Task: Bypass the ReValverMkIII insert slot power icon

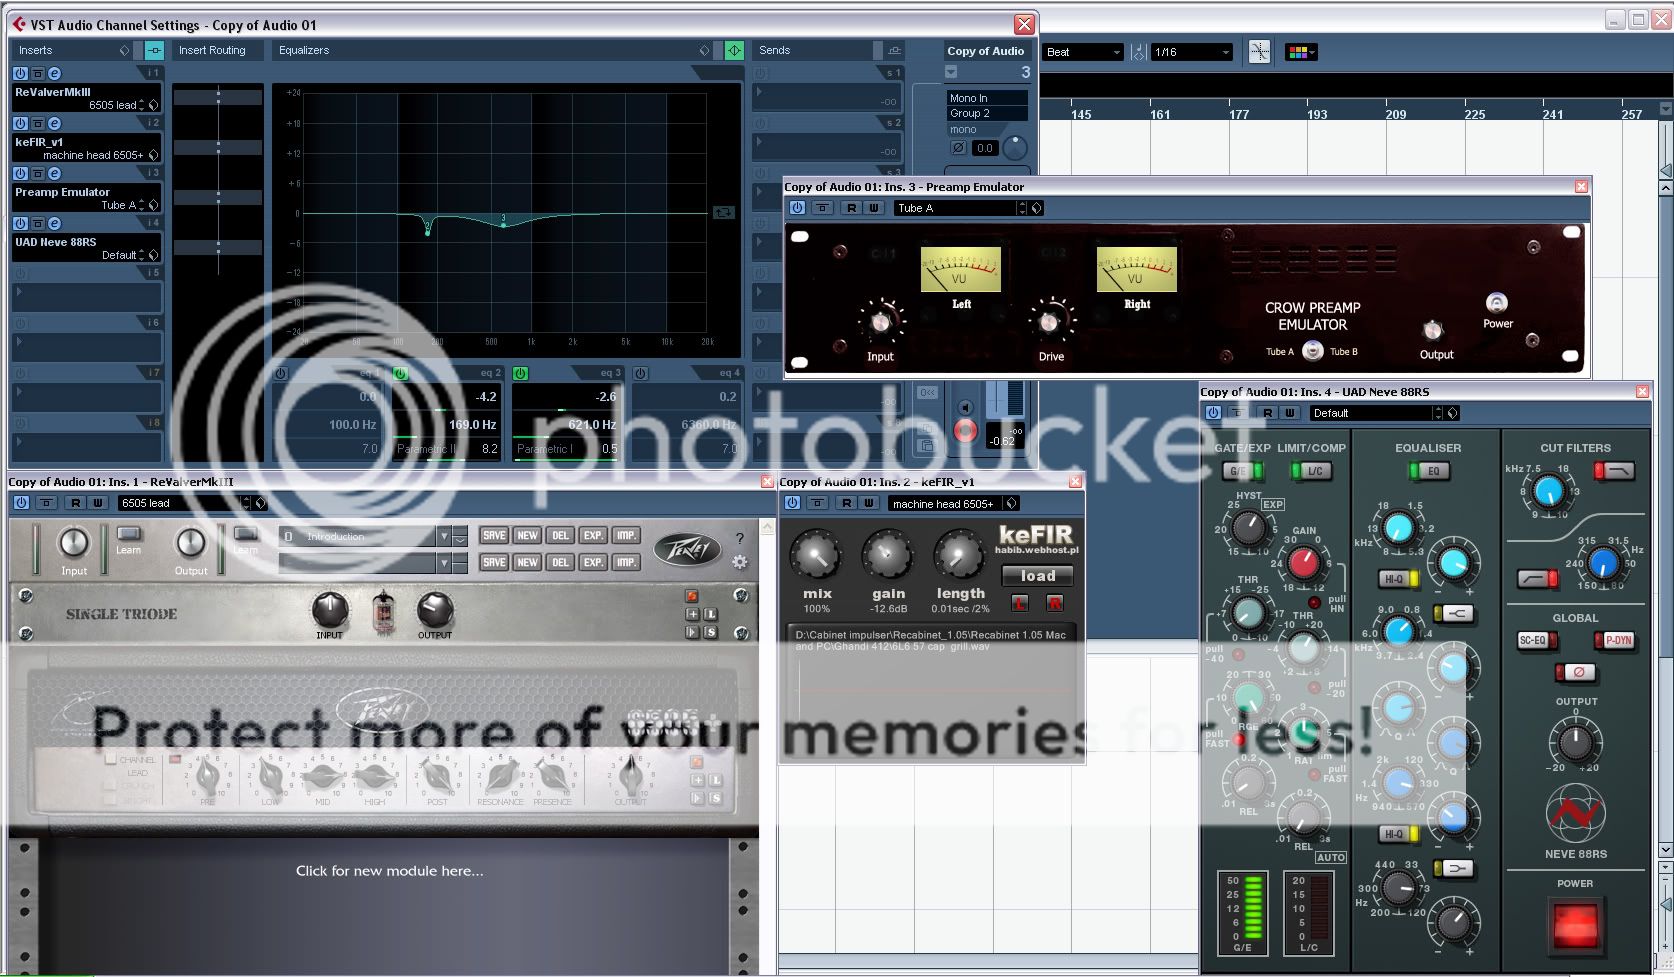Action: point(20,73)
